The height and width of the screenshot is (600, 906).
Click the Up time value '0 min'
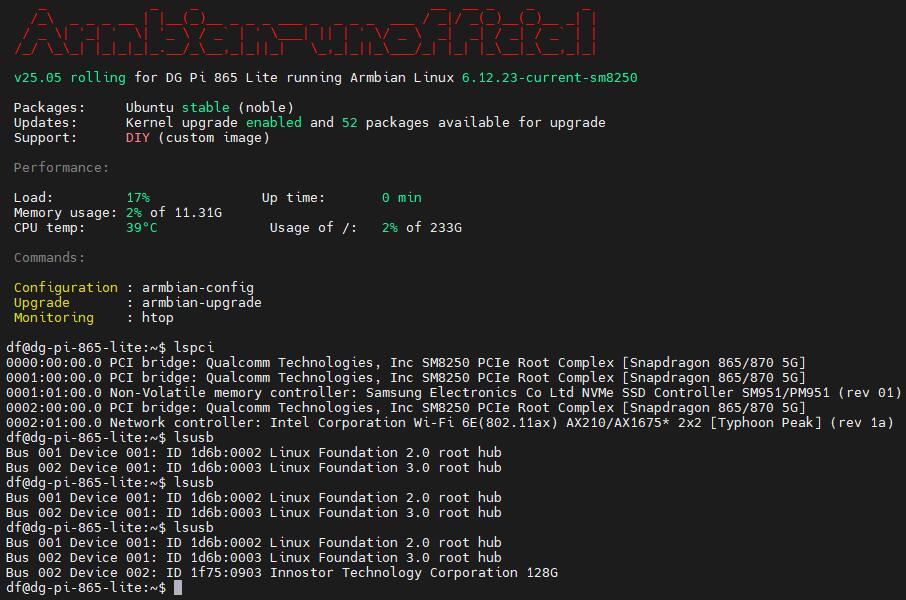(x=402, y=198)
